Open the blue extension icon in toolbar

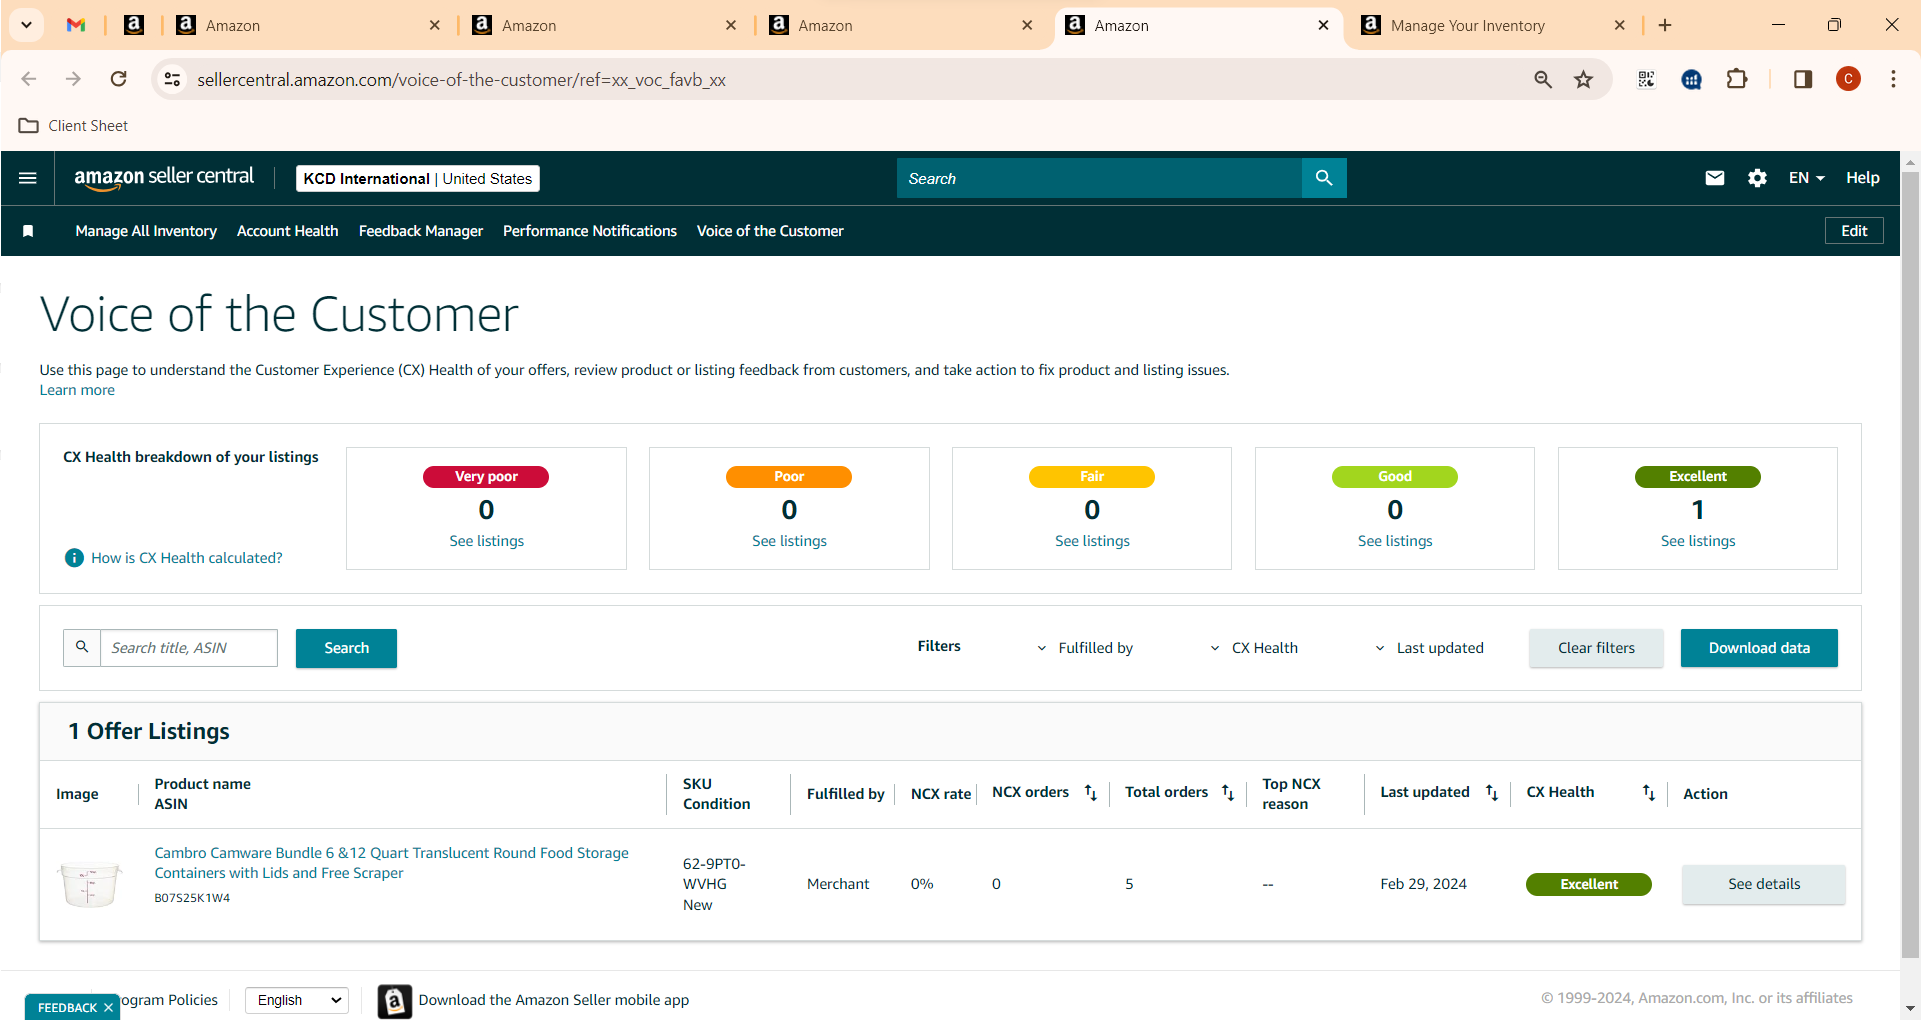1691,79
